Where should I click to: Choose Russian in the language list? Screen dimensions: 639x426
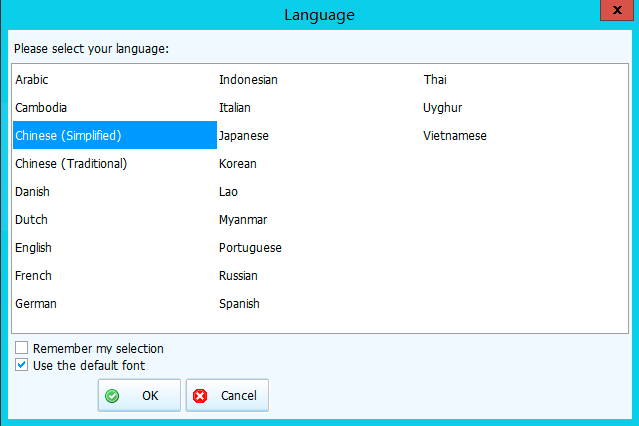239,275
